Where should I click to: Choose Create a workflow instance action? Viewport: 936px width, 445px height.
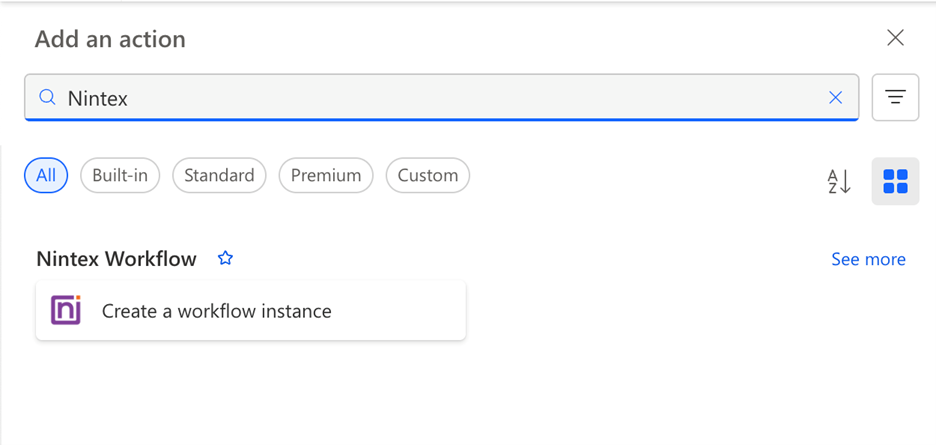tap(251, 311)
